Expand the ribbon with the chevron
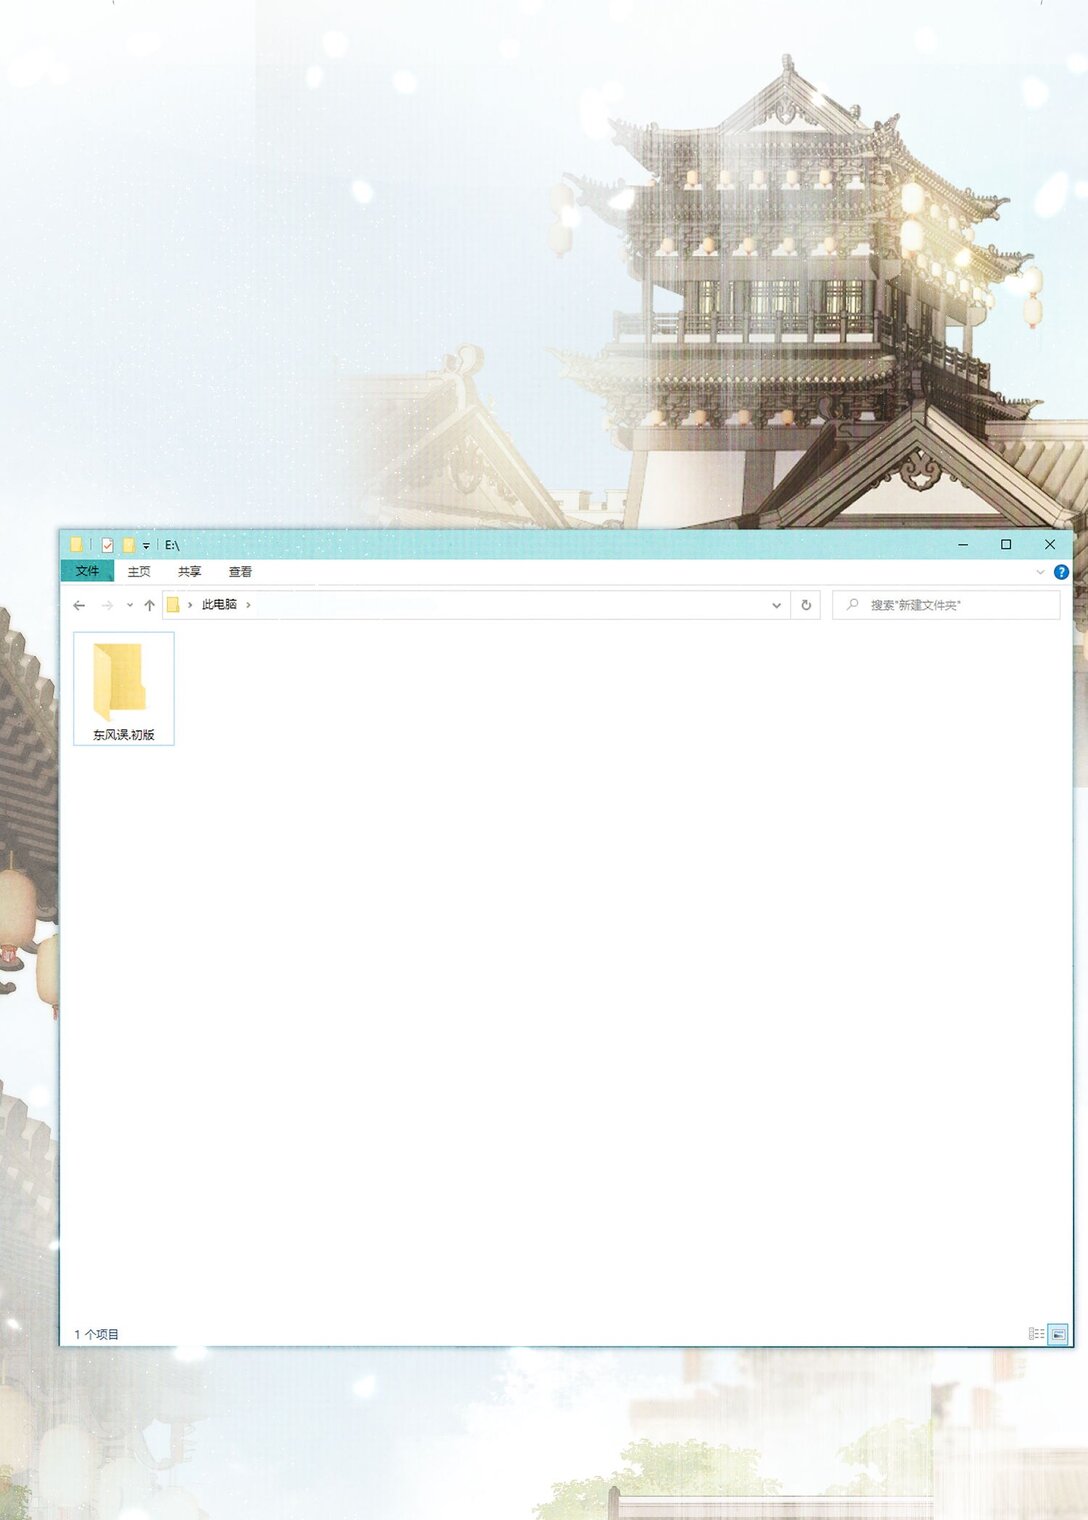Image resolution: width=1088 pixels, height=1520 pixels. coord(1040,572)
